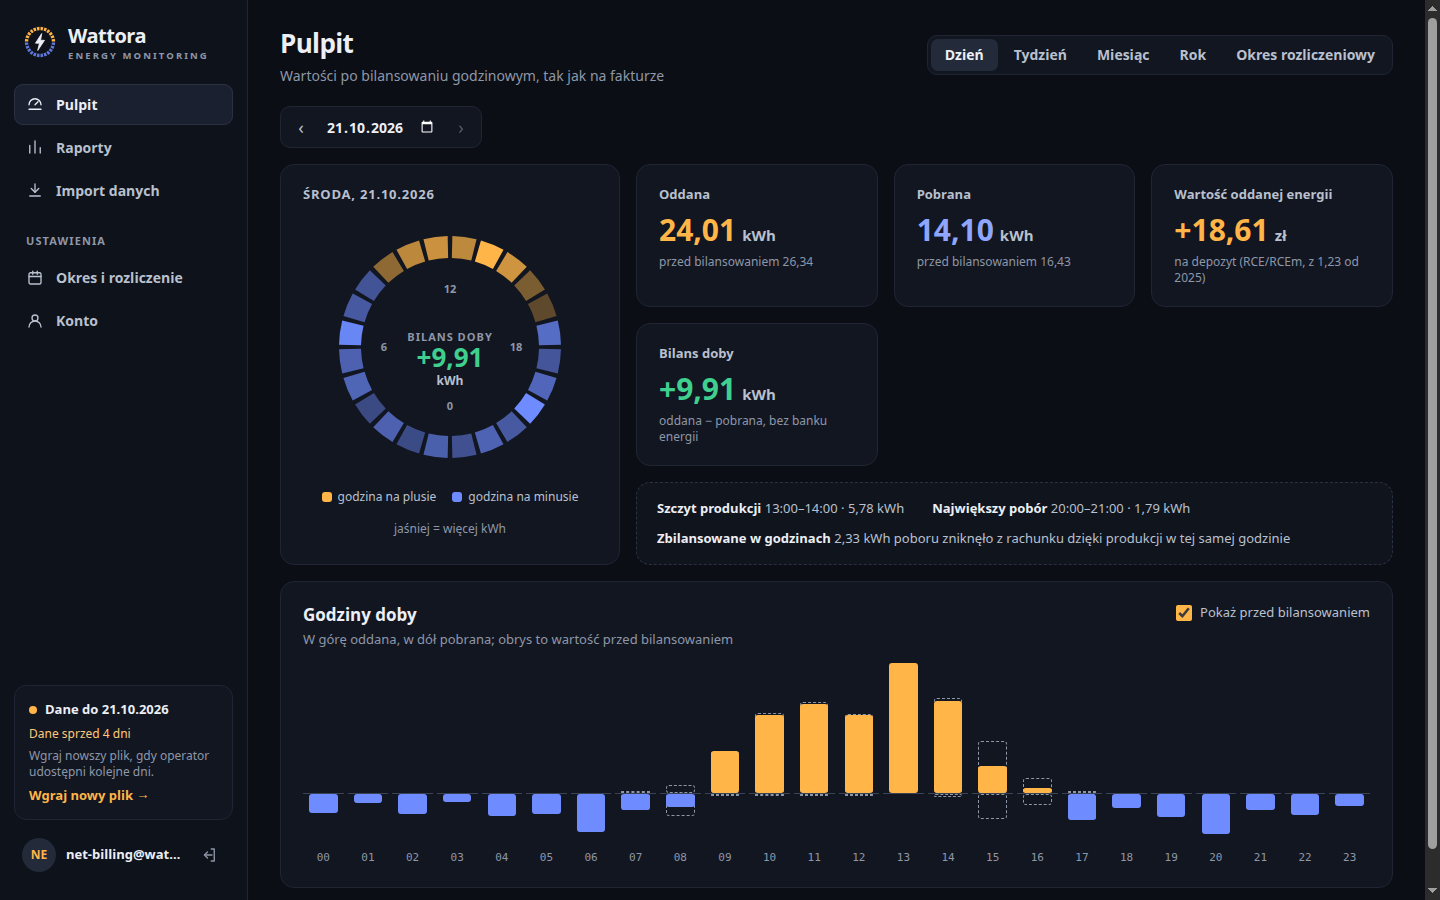
Task: Click the Raporty bar chart icon
Action: (x=35, y=148)
